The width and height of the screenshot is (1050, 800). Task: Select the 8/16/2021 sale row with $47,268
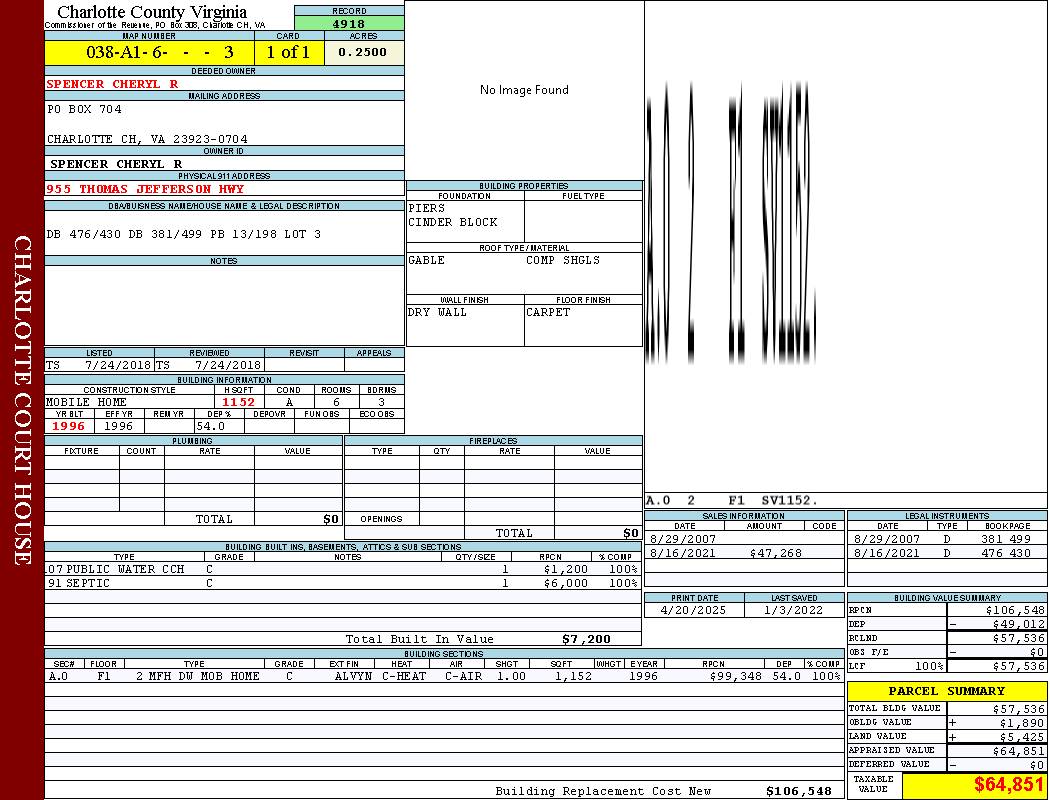point(742,553)
